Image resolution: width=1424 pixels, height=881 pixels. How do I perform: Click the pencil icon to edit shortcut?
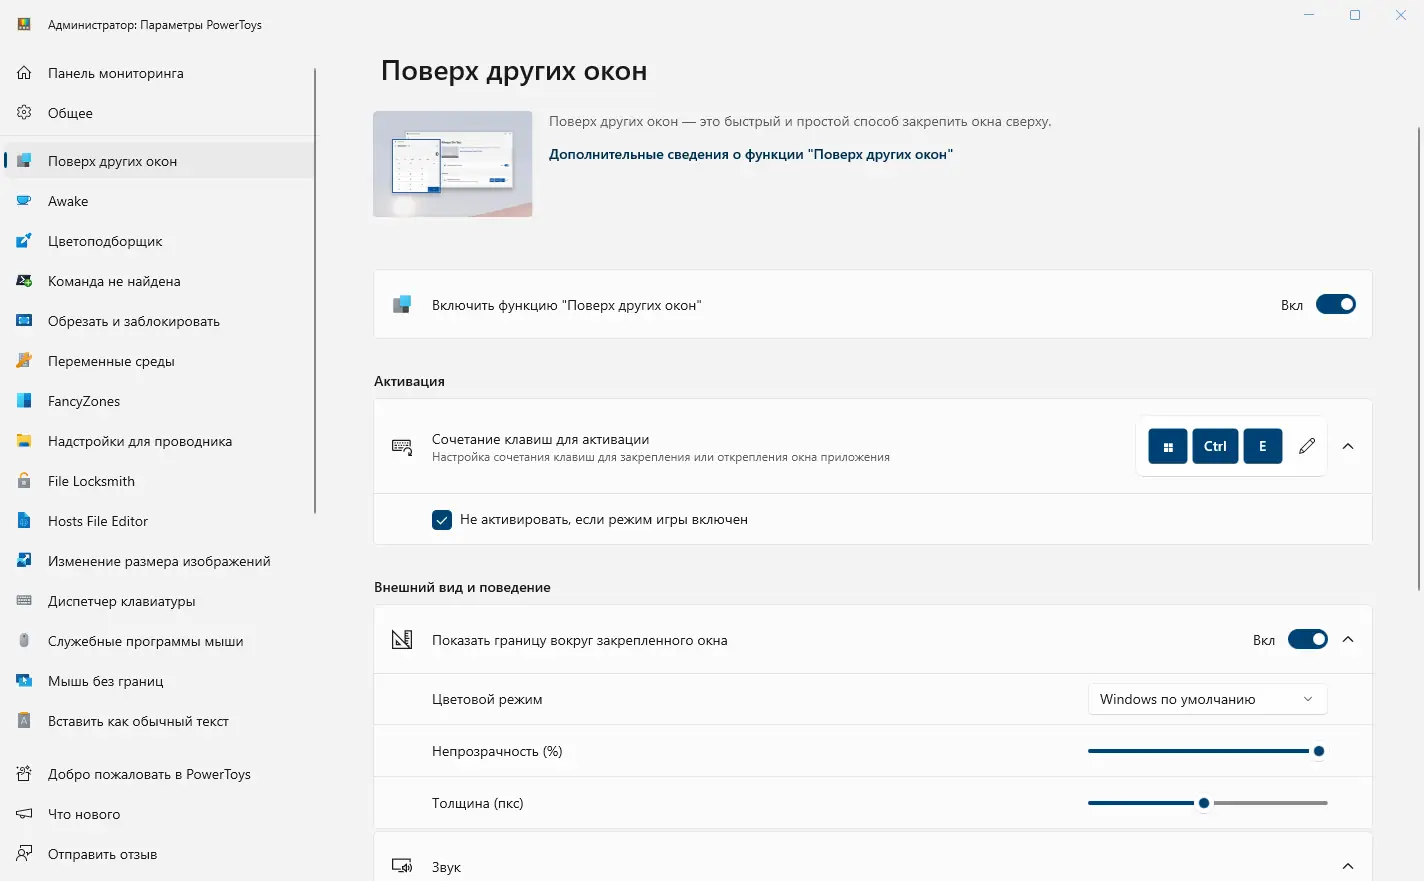[1307, 446]
